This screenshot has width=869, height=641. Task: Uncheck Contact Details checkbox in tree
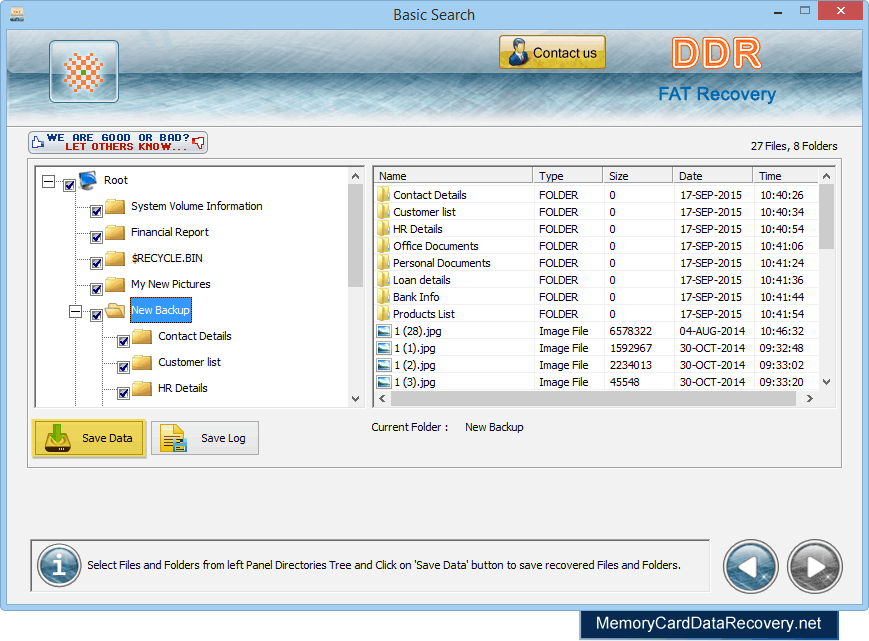[124, 341]
